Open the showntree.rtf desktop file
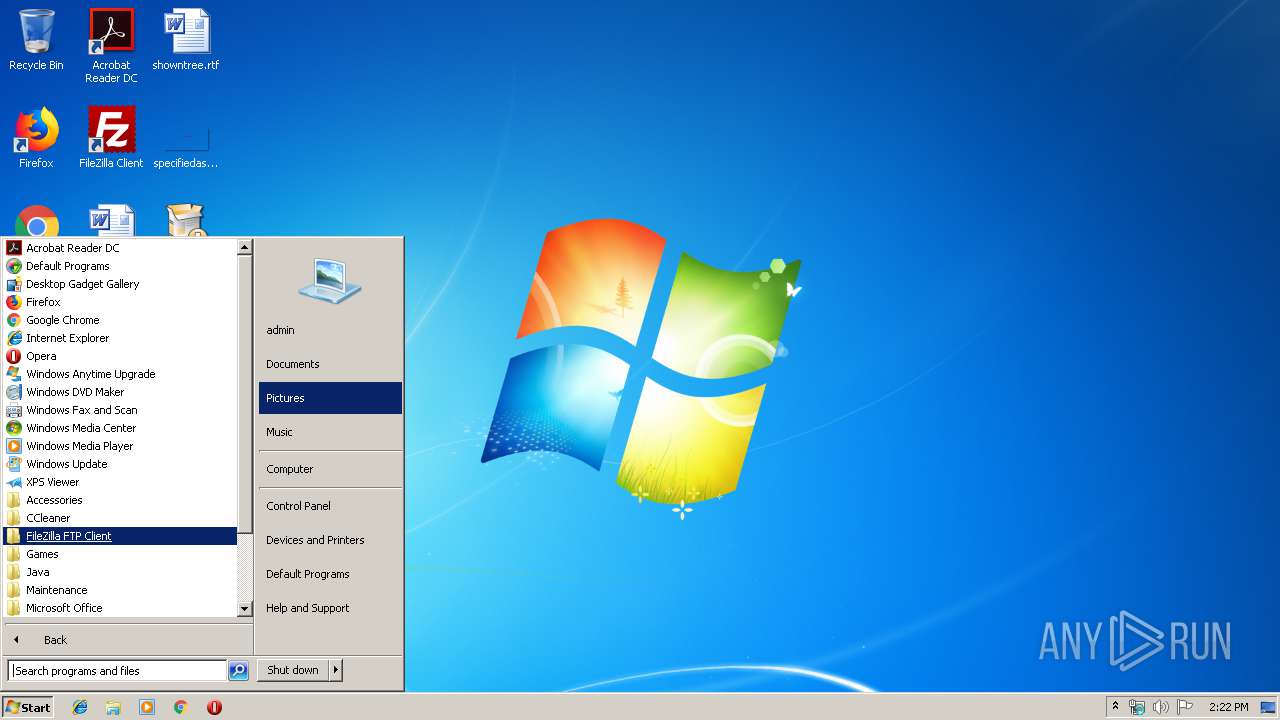 [x=186, y=40]
